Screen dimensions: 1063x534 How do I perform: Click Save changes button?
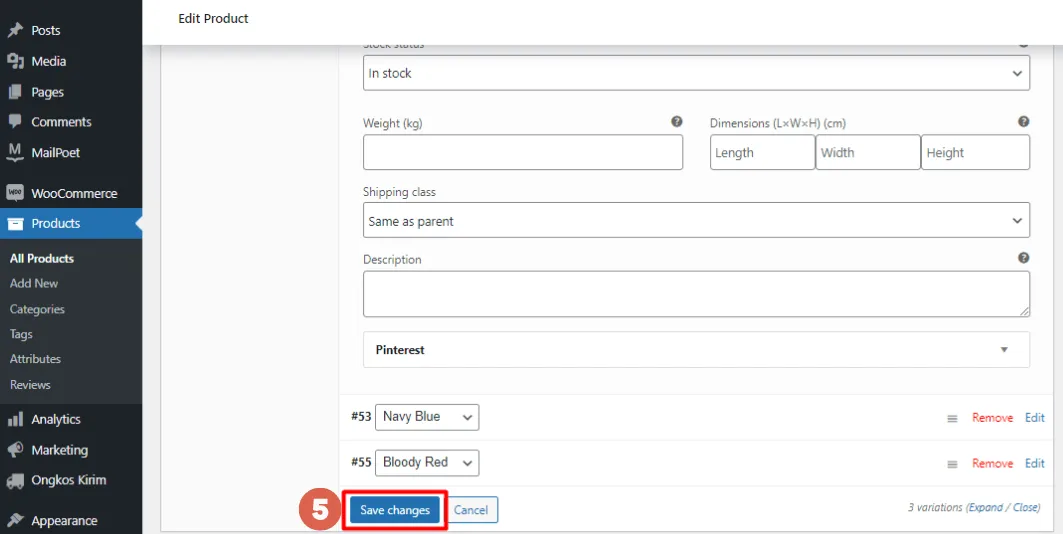[x=395, y=510]
